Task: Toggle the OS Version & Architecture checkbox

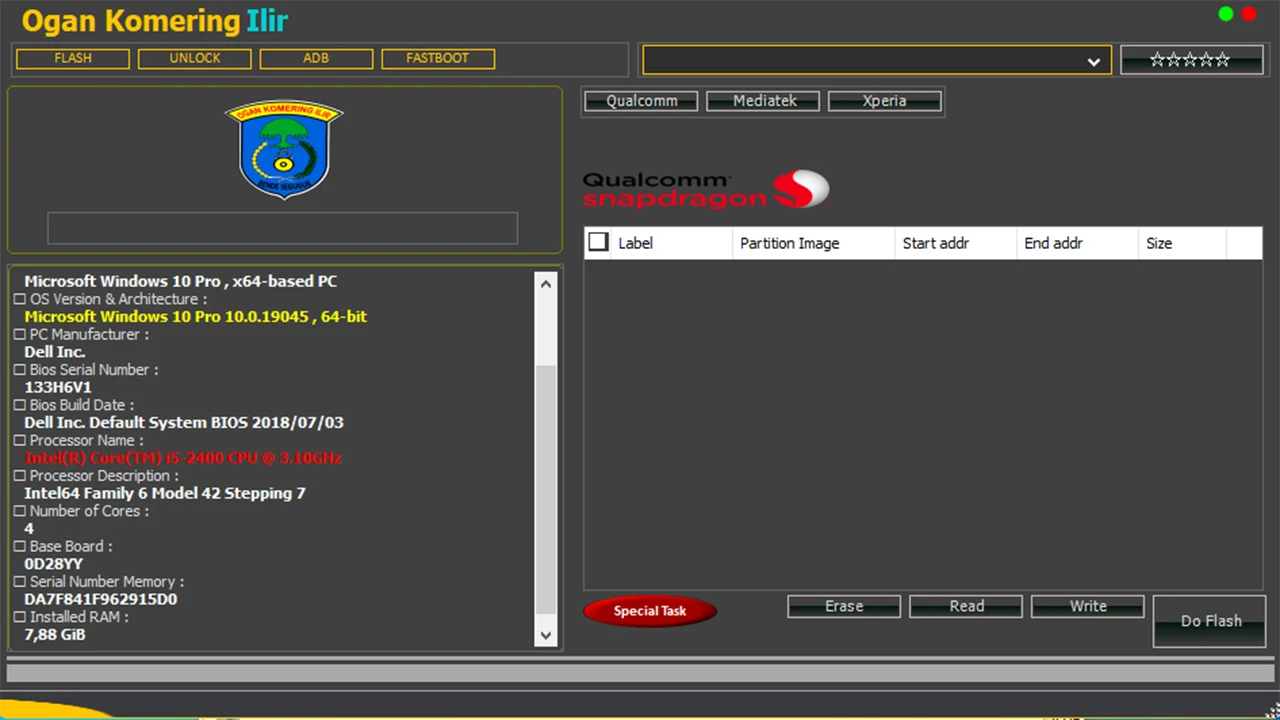Action: pyautogui.click(x=19, y=299)
